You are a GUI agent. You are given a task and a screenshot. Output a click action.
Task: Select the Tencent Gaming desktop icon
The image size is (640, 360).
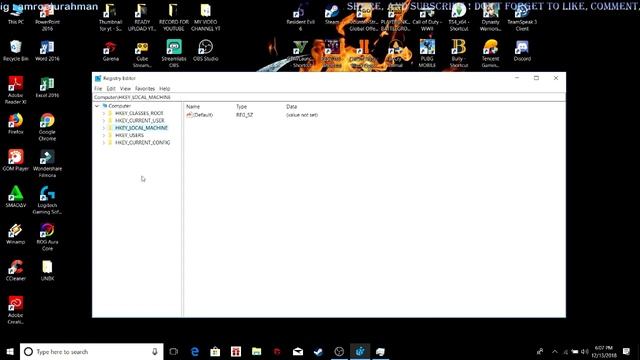click(x=490, y=53)
